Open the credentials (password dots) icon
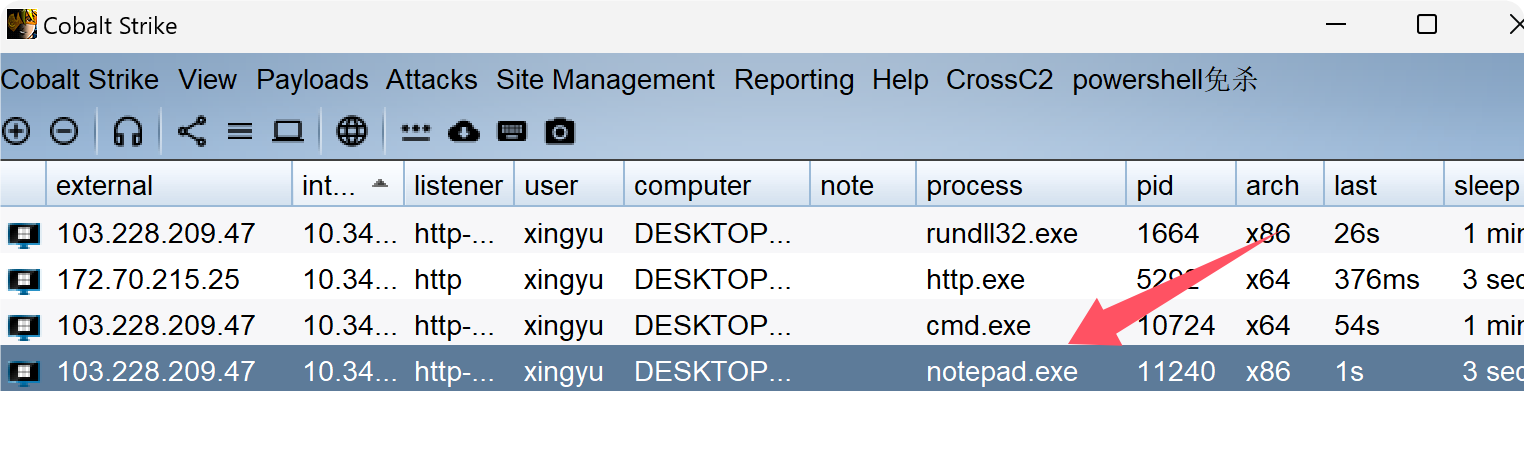 tap(415, 131)
